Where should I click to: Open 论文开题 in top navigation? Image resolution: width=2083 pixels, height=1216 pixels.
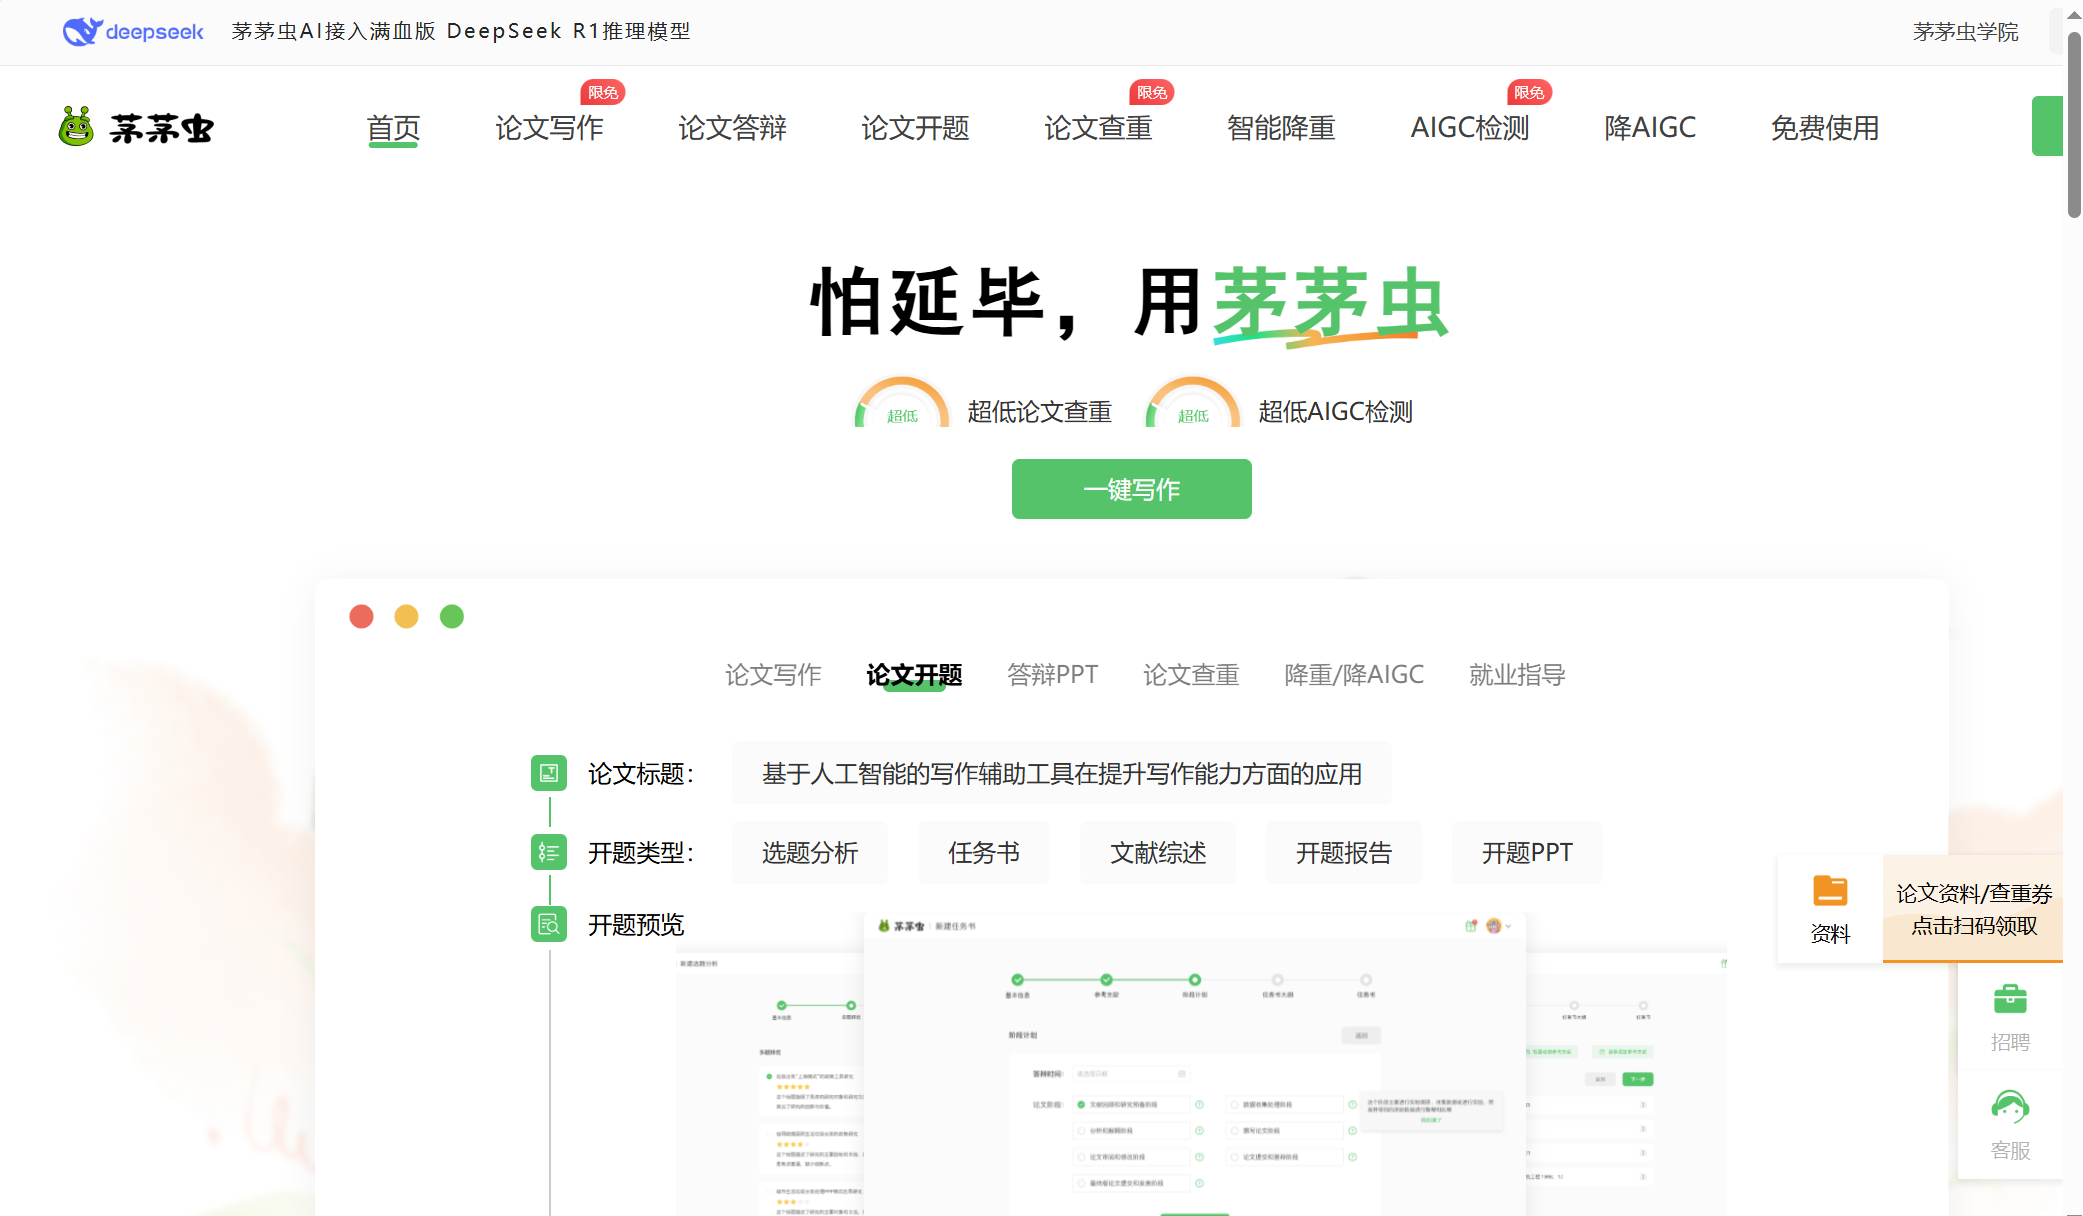coord(915,128)
